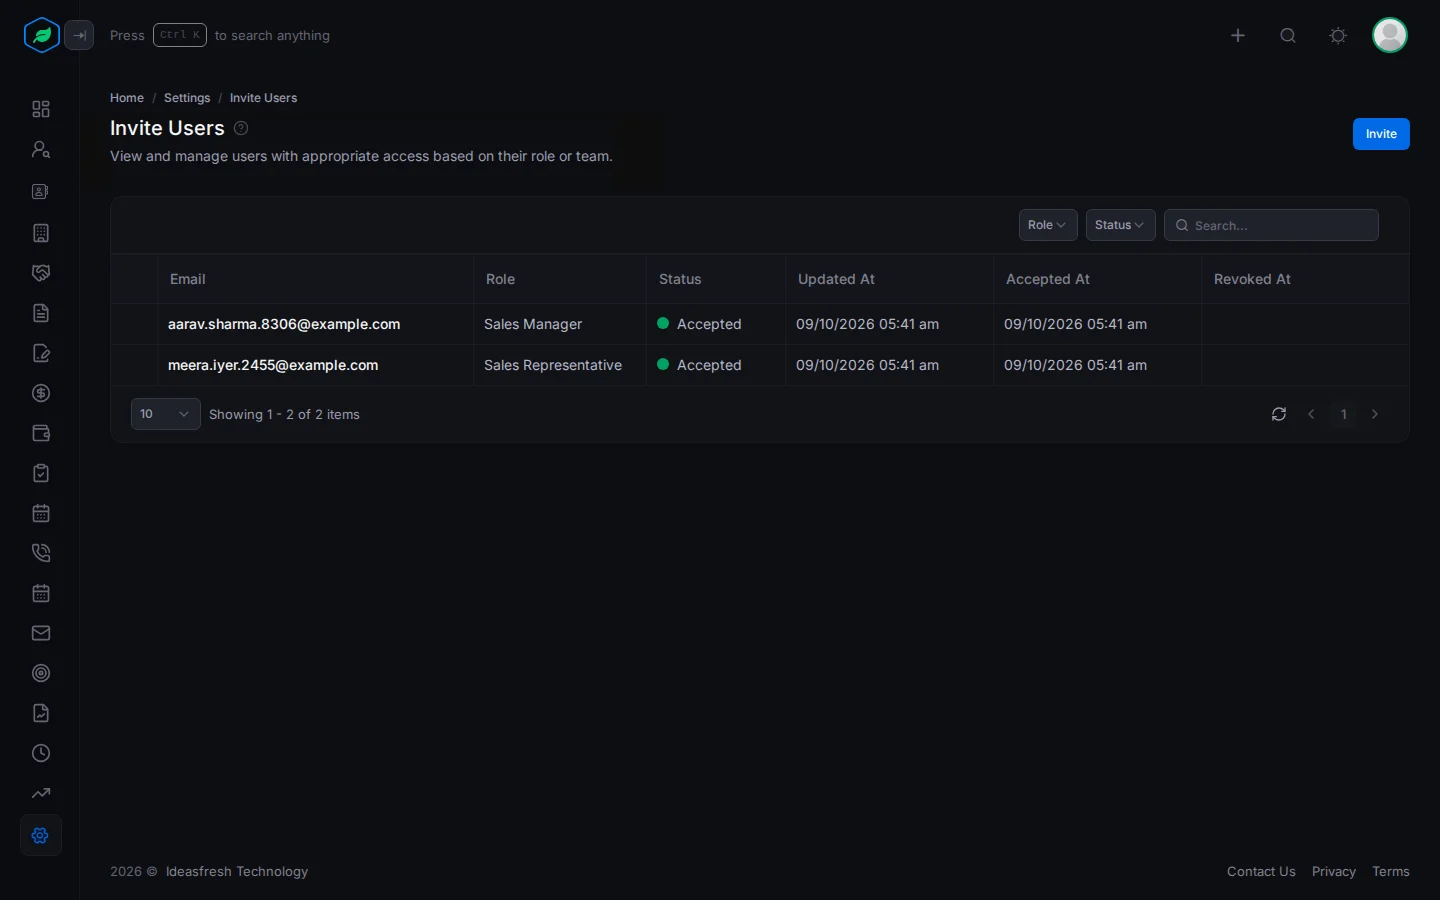Click the Home breadcrumb link
Viewport: 1440px width, 900px height.
[x=127, y=98]
